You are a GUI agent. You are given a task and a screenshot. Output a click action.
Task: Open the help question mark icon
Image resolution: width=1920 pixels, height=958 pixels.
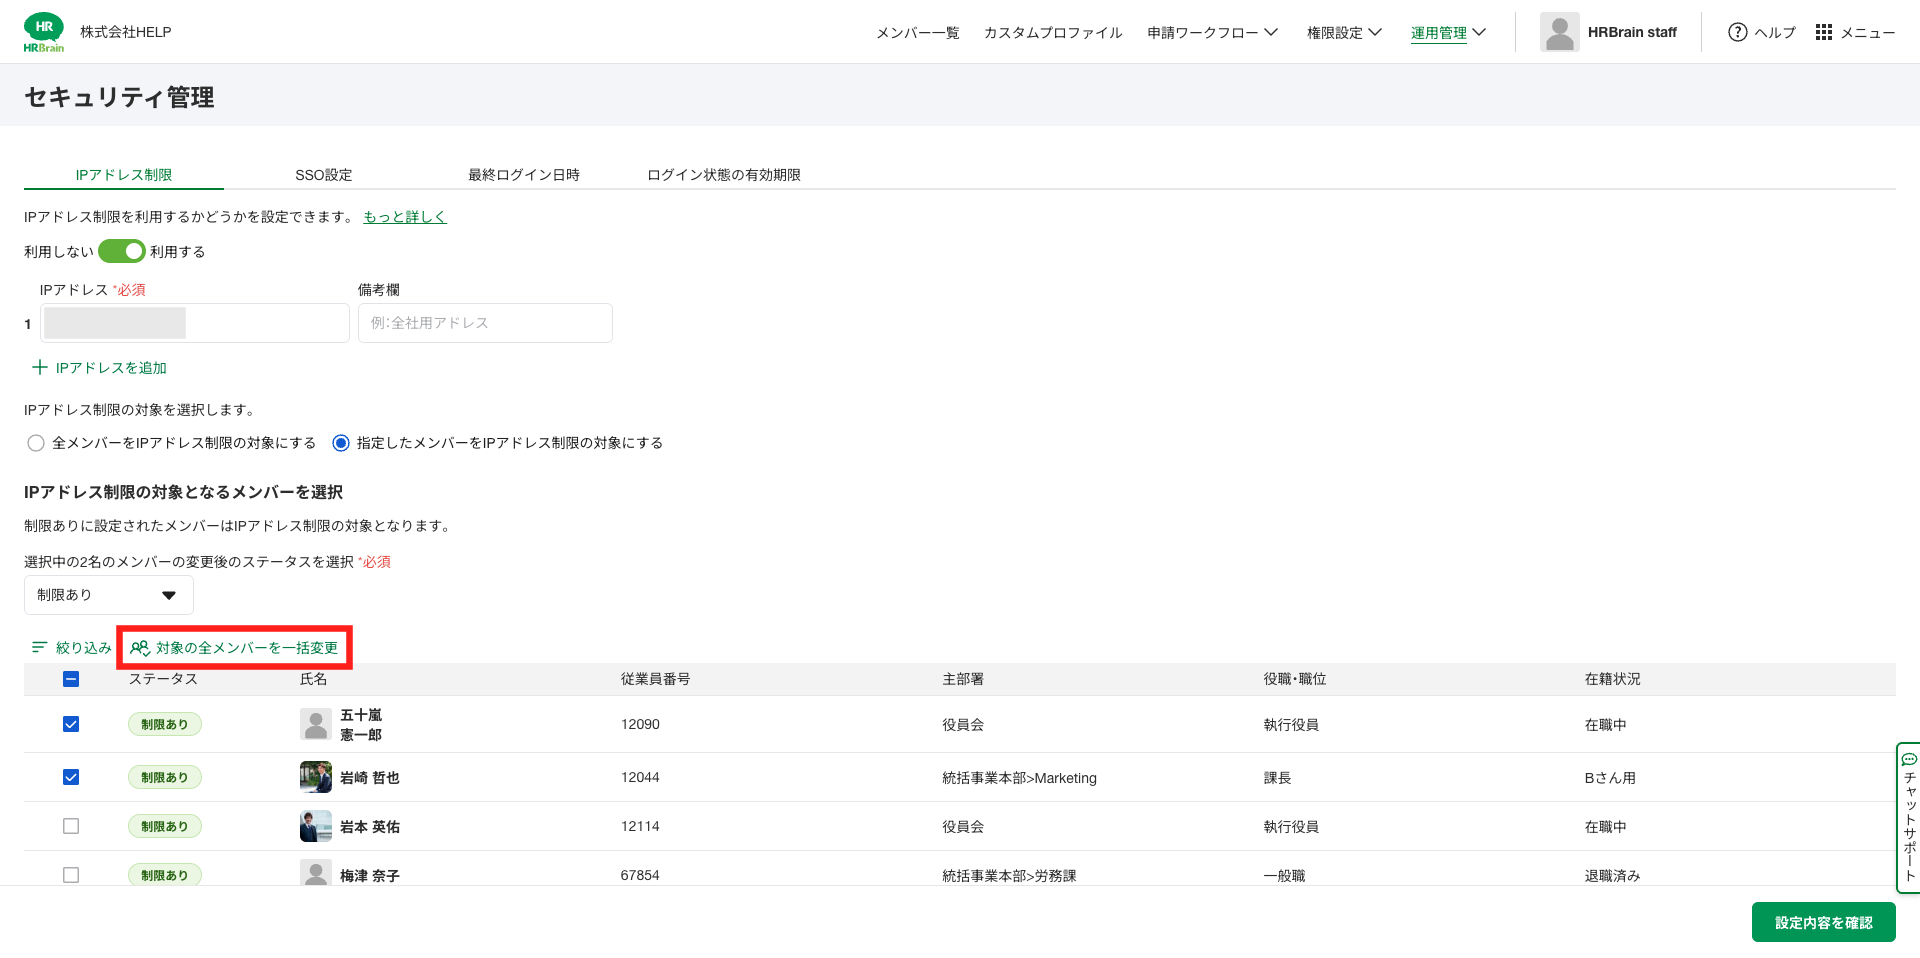1738,32
